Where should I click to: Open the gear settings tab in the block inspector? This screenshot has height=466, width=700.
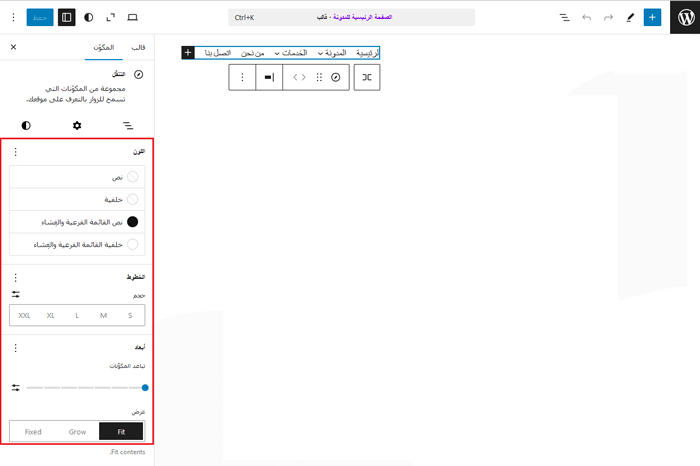coord(77,125)
